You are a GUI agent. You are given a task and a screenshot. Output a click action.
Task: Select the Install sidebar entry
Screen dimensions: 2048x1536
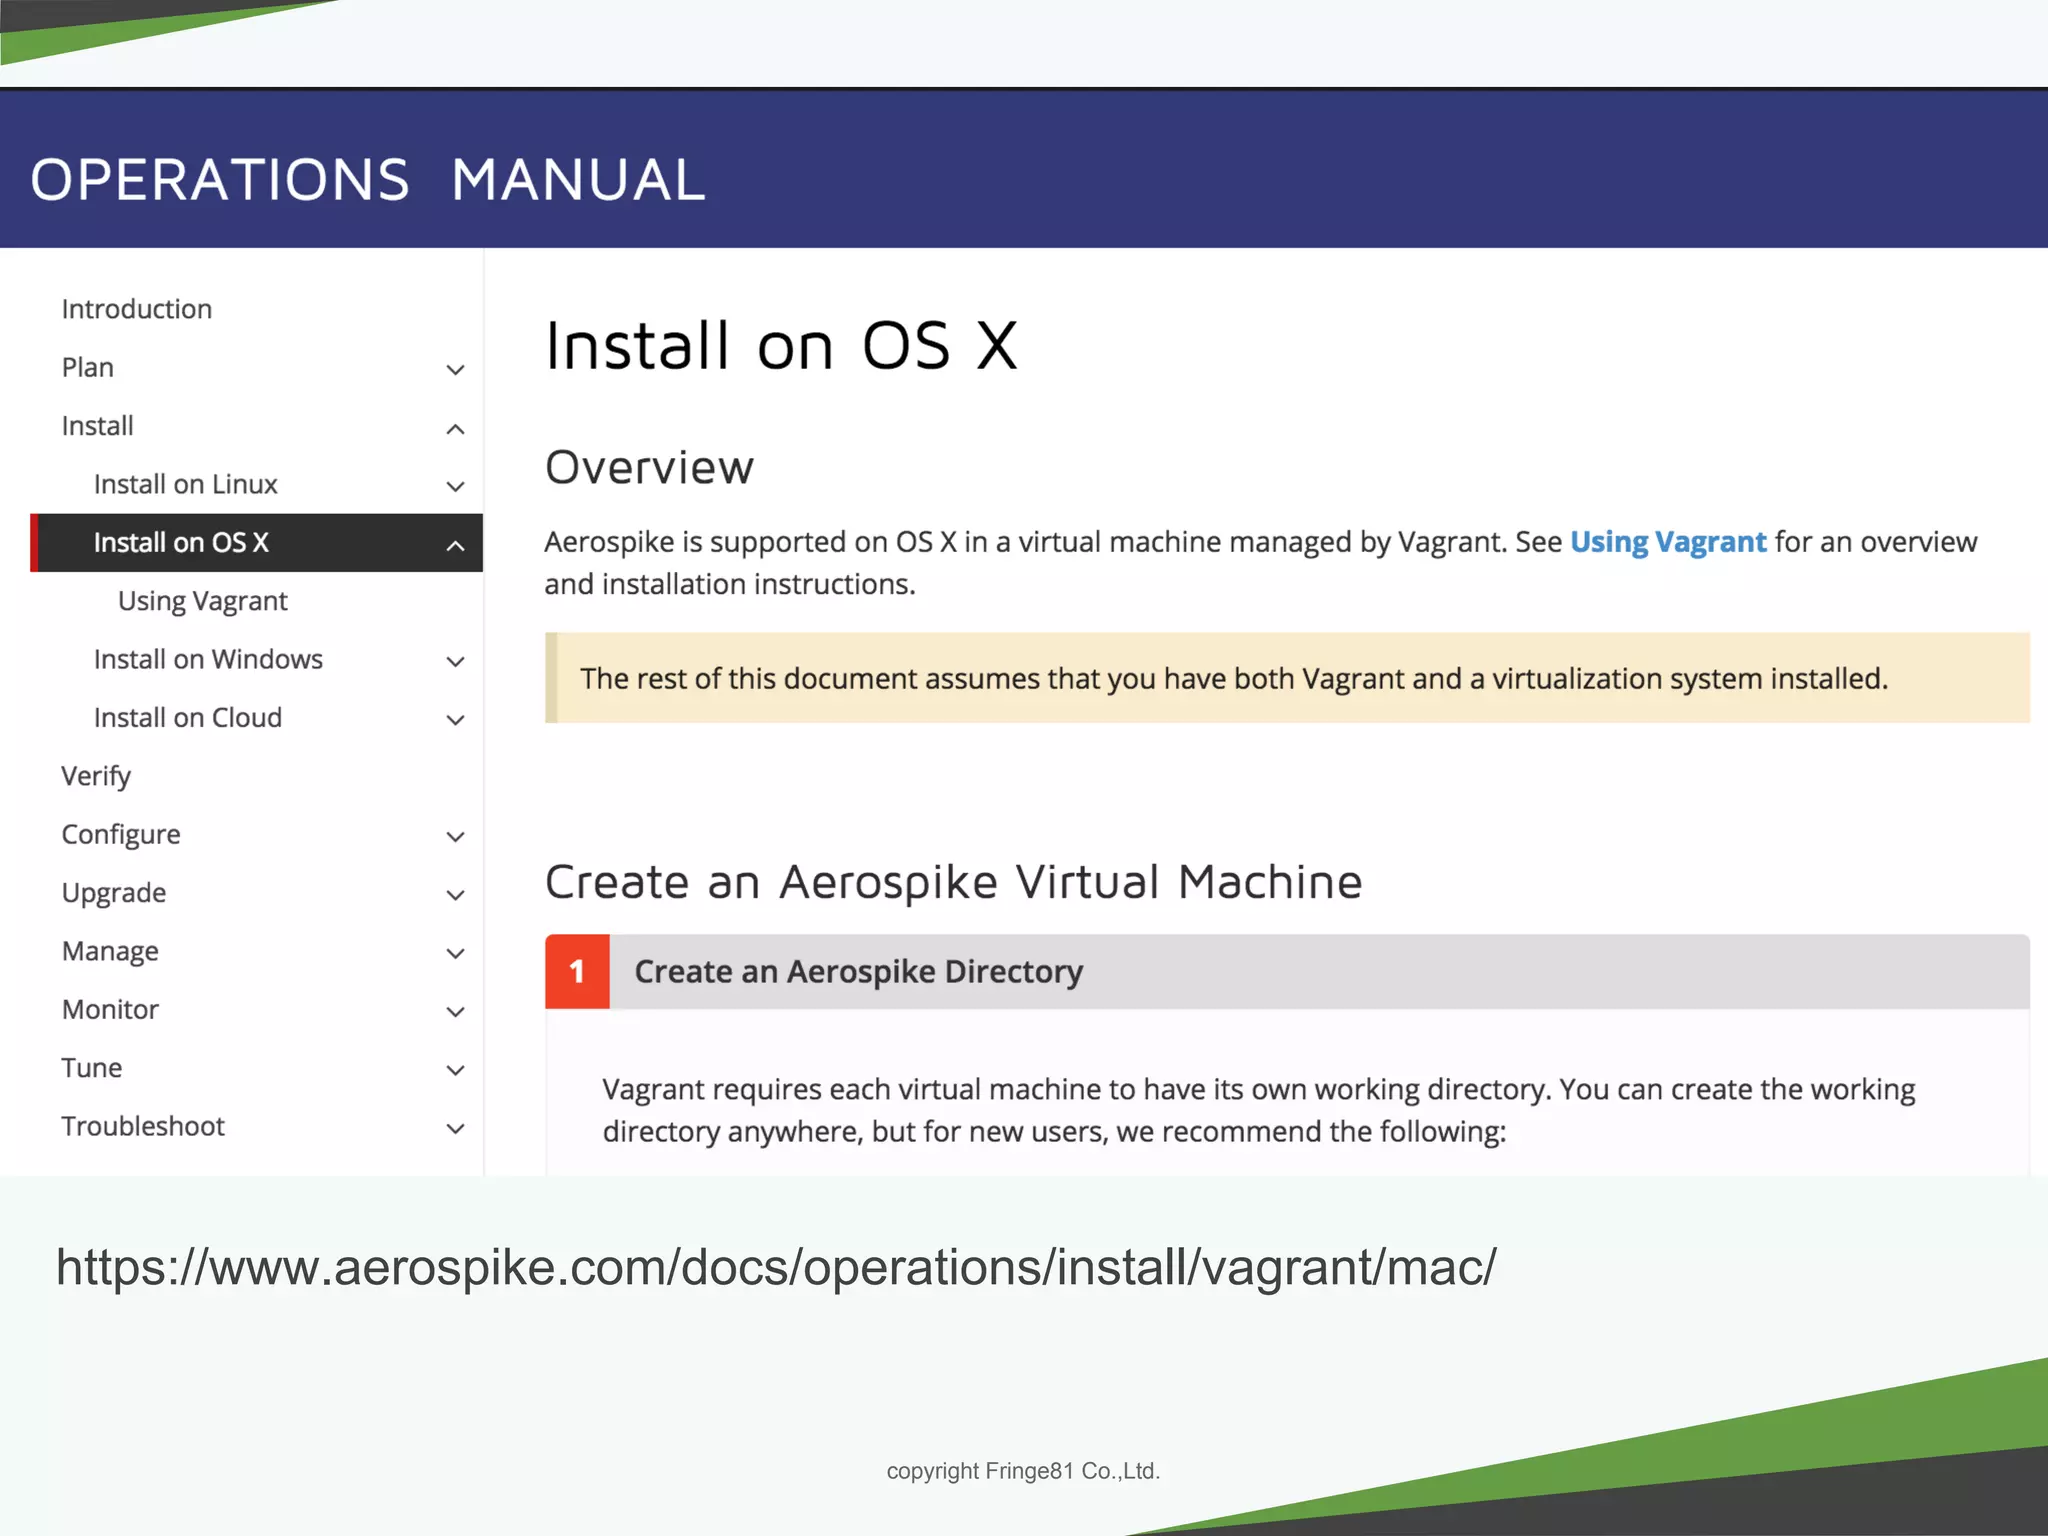[97, 426]
